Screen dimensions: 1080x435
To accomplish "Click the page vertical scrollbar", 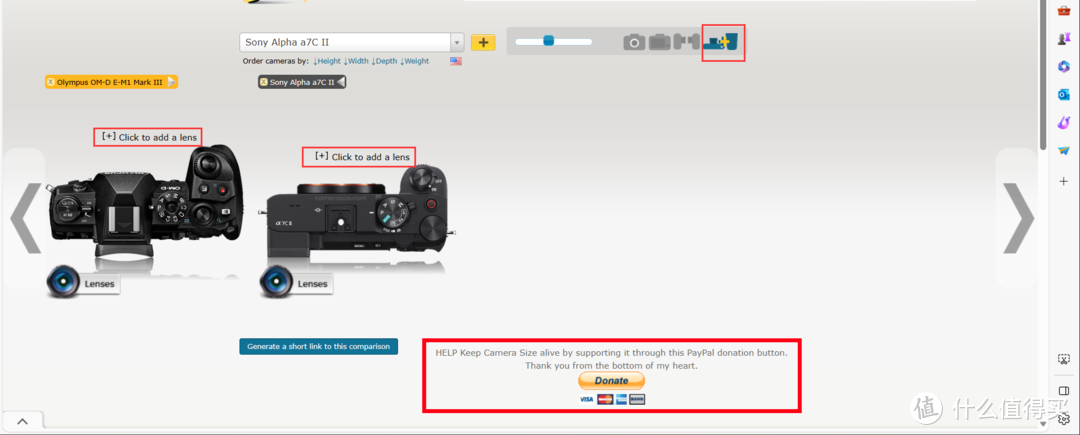I will (x=1043, y=74).
